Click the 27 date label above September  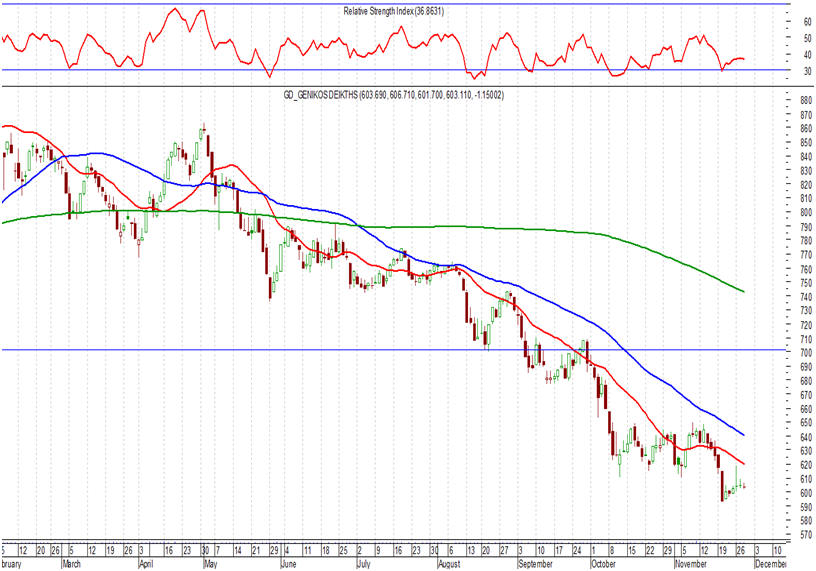[x=504, y=551]
